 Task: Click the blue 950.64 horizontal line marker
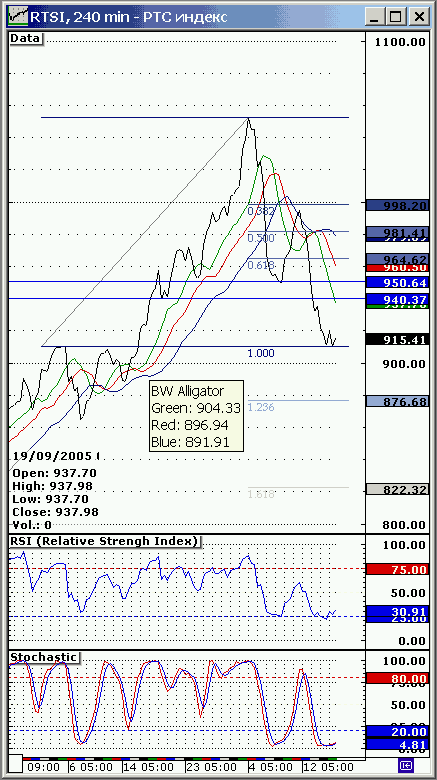tap(397, 283)
